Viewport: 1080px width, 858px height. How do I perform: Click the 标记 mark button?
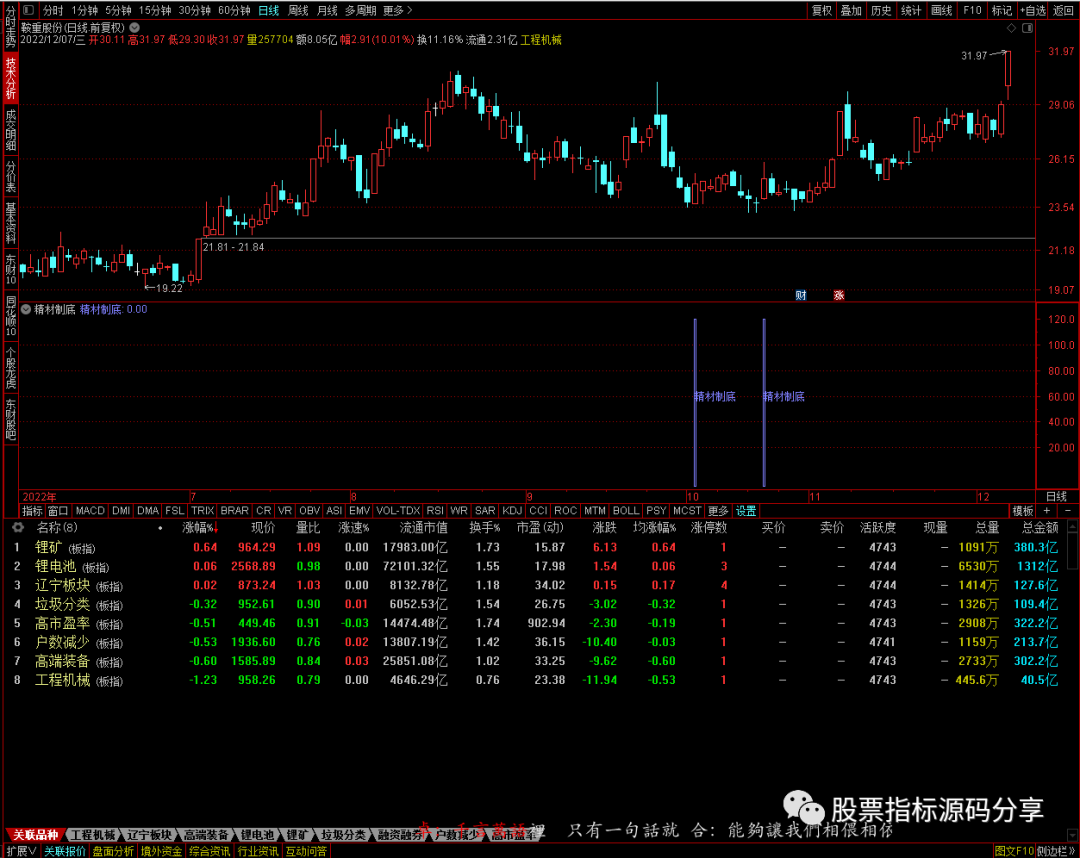1001,10
